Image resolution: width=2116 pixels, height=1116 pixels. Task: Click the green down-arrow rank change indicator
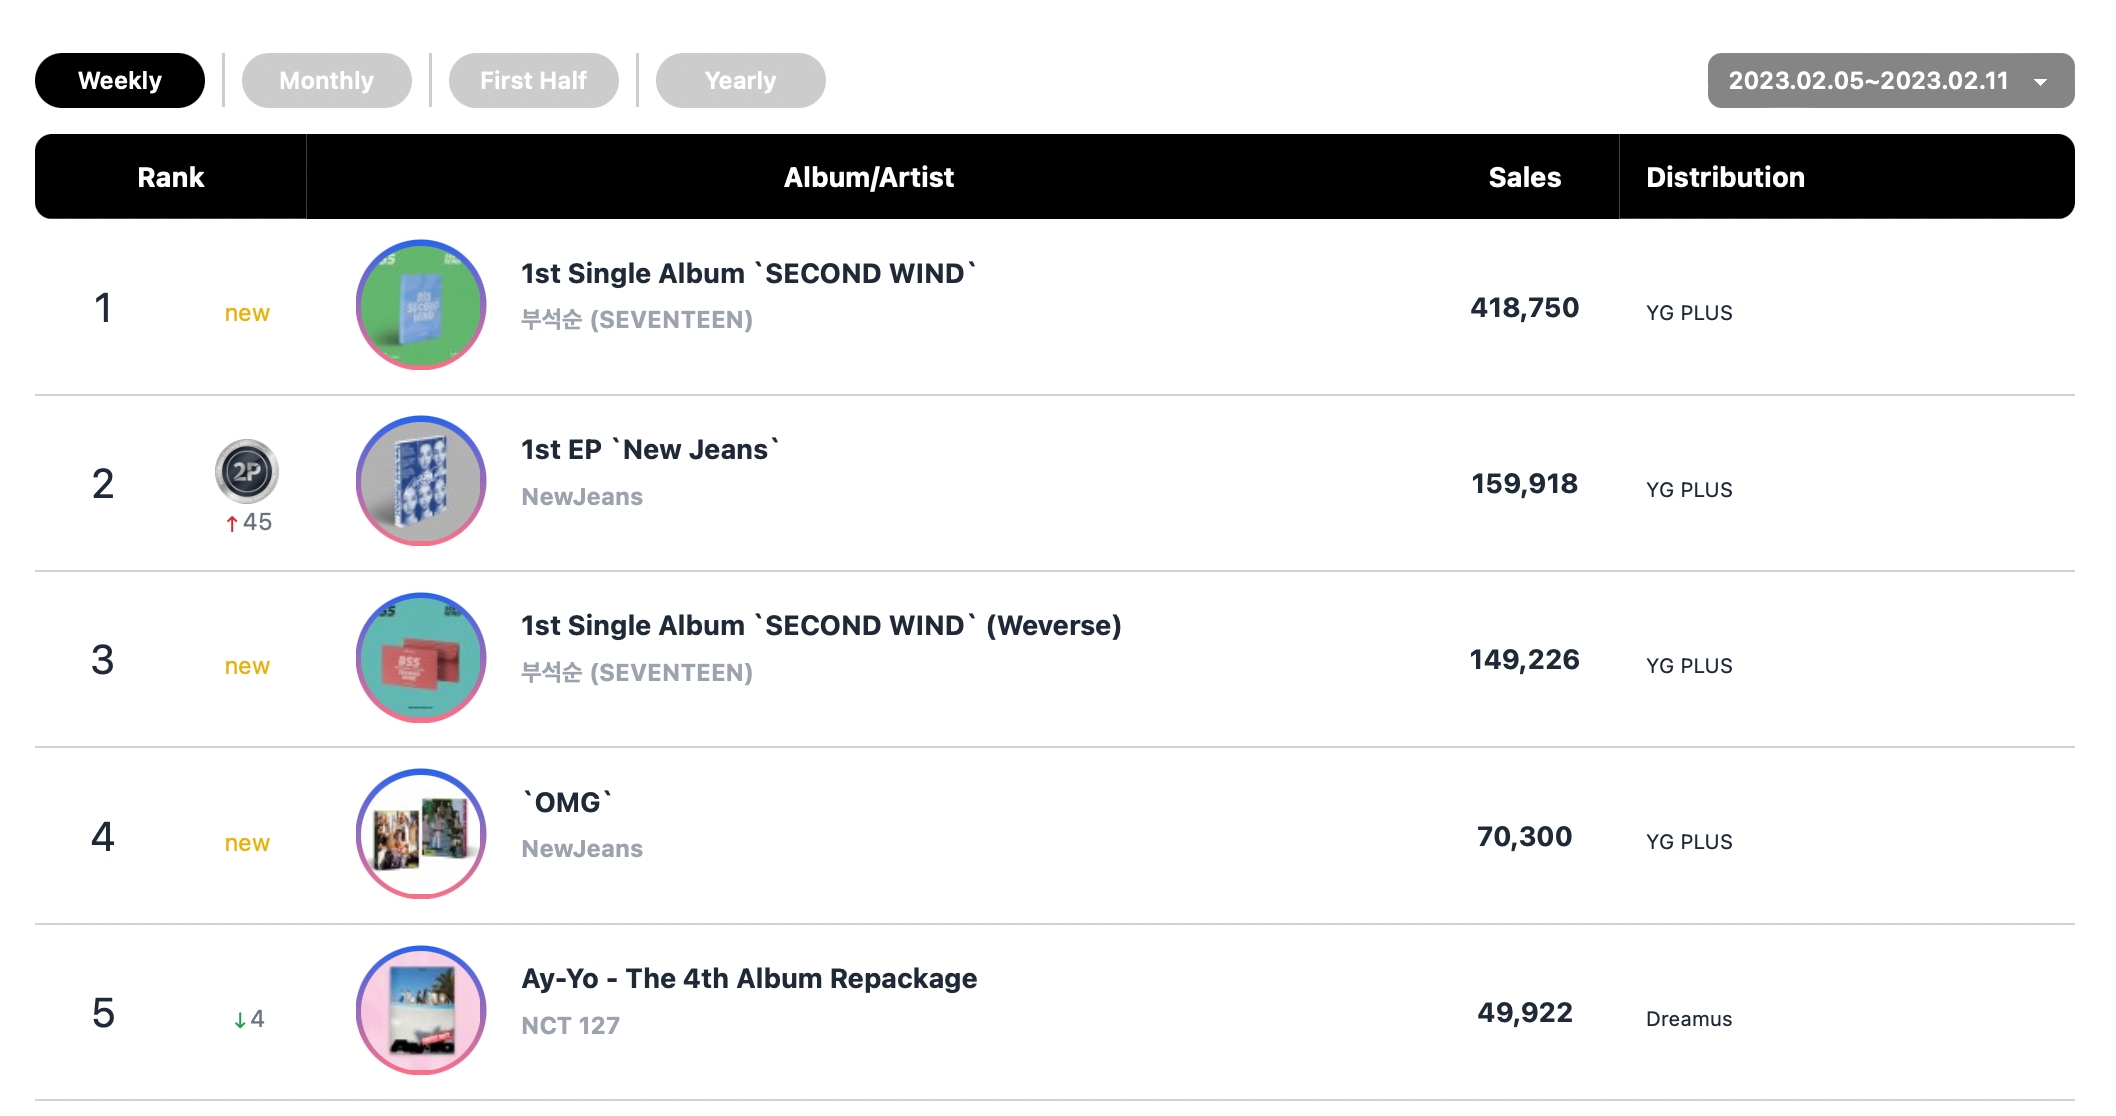coord(240,1020)
